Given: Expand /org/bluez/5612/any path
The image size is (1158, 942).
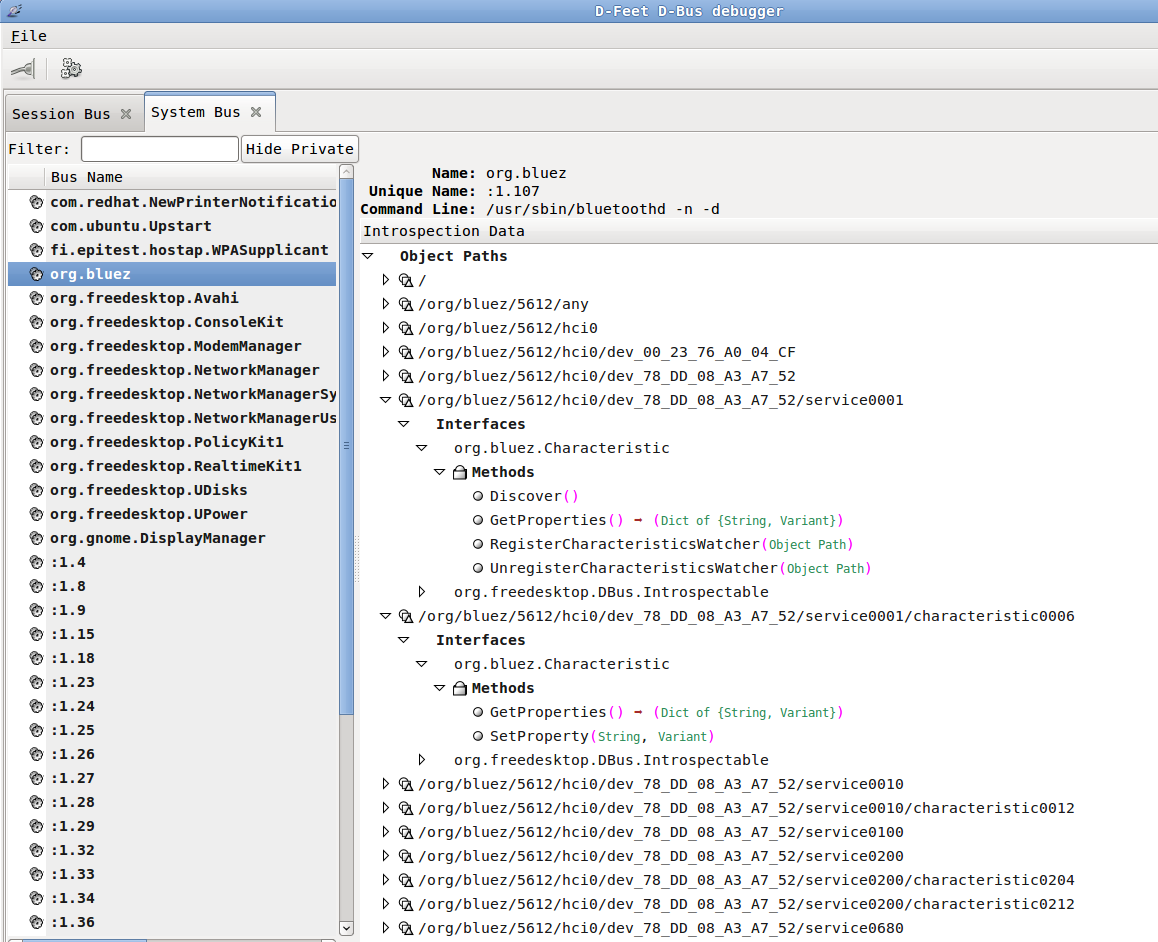Looking at the screenshot, I should click(x=386, y=303).
